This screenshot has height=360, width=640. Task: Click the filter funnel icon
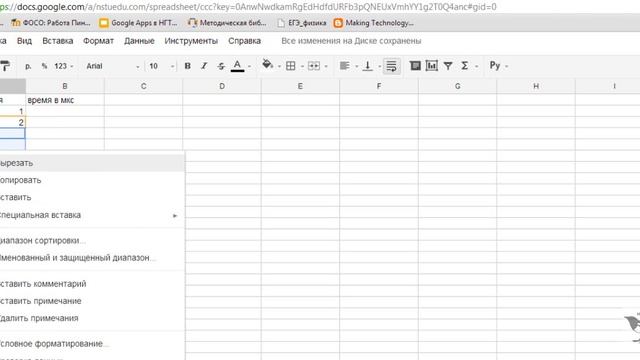(448, 66)
